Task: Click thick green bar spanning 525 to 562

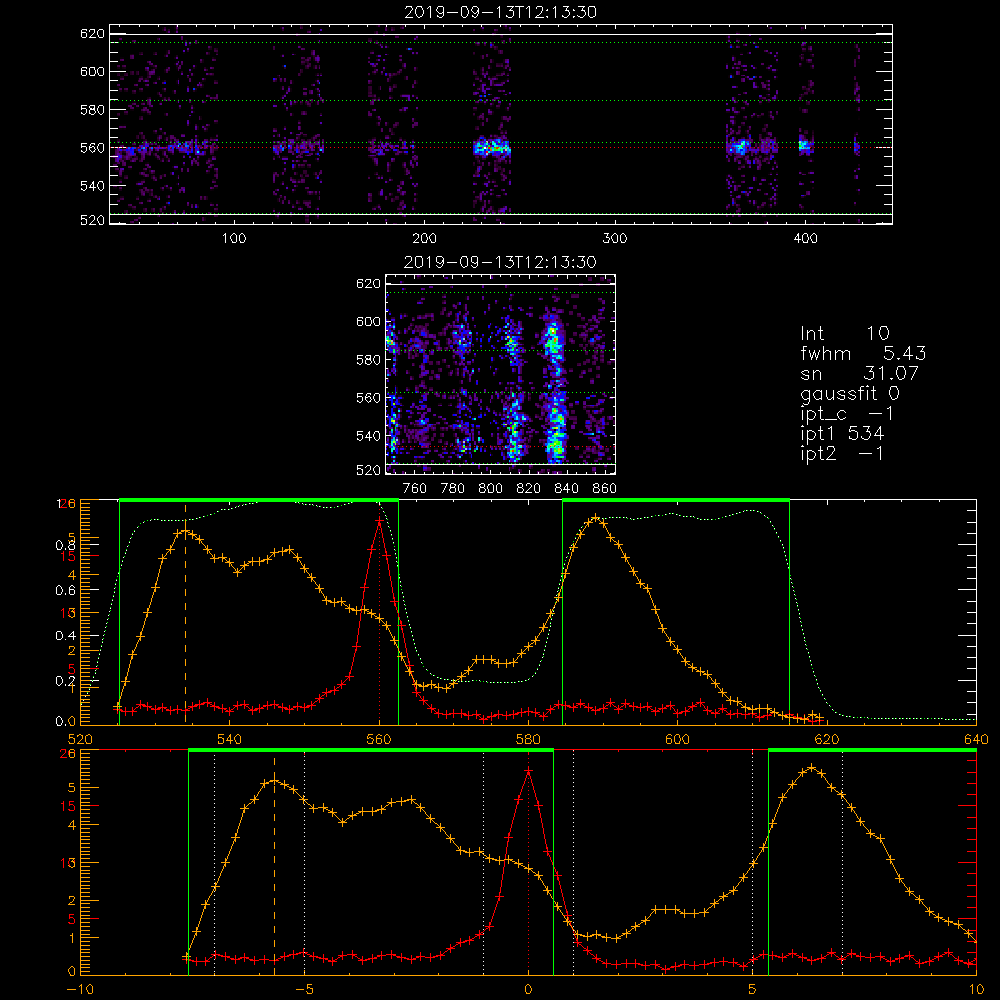Action: (x=259, y=501)
